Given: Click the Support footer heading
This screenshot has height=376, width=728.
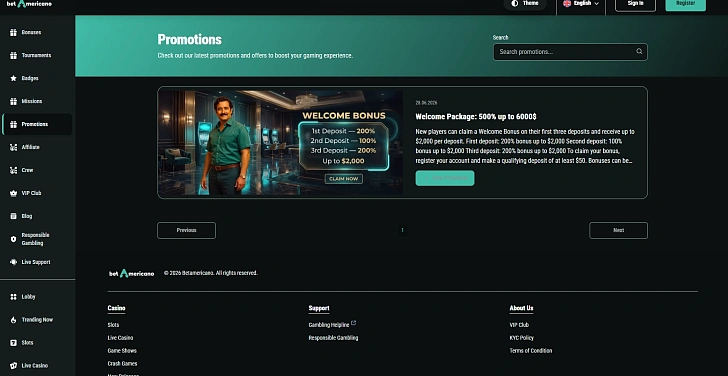Looking at the screenshot, I should tap(319, 308).
